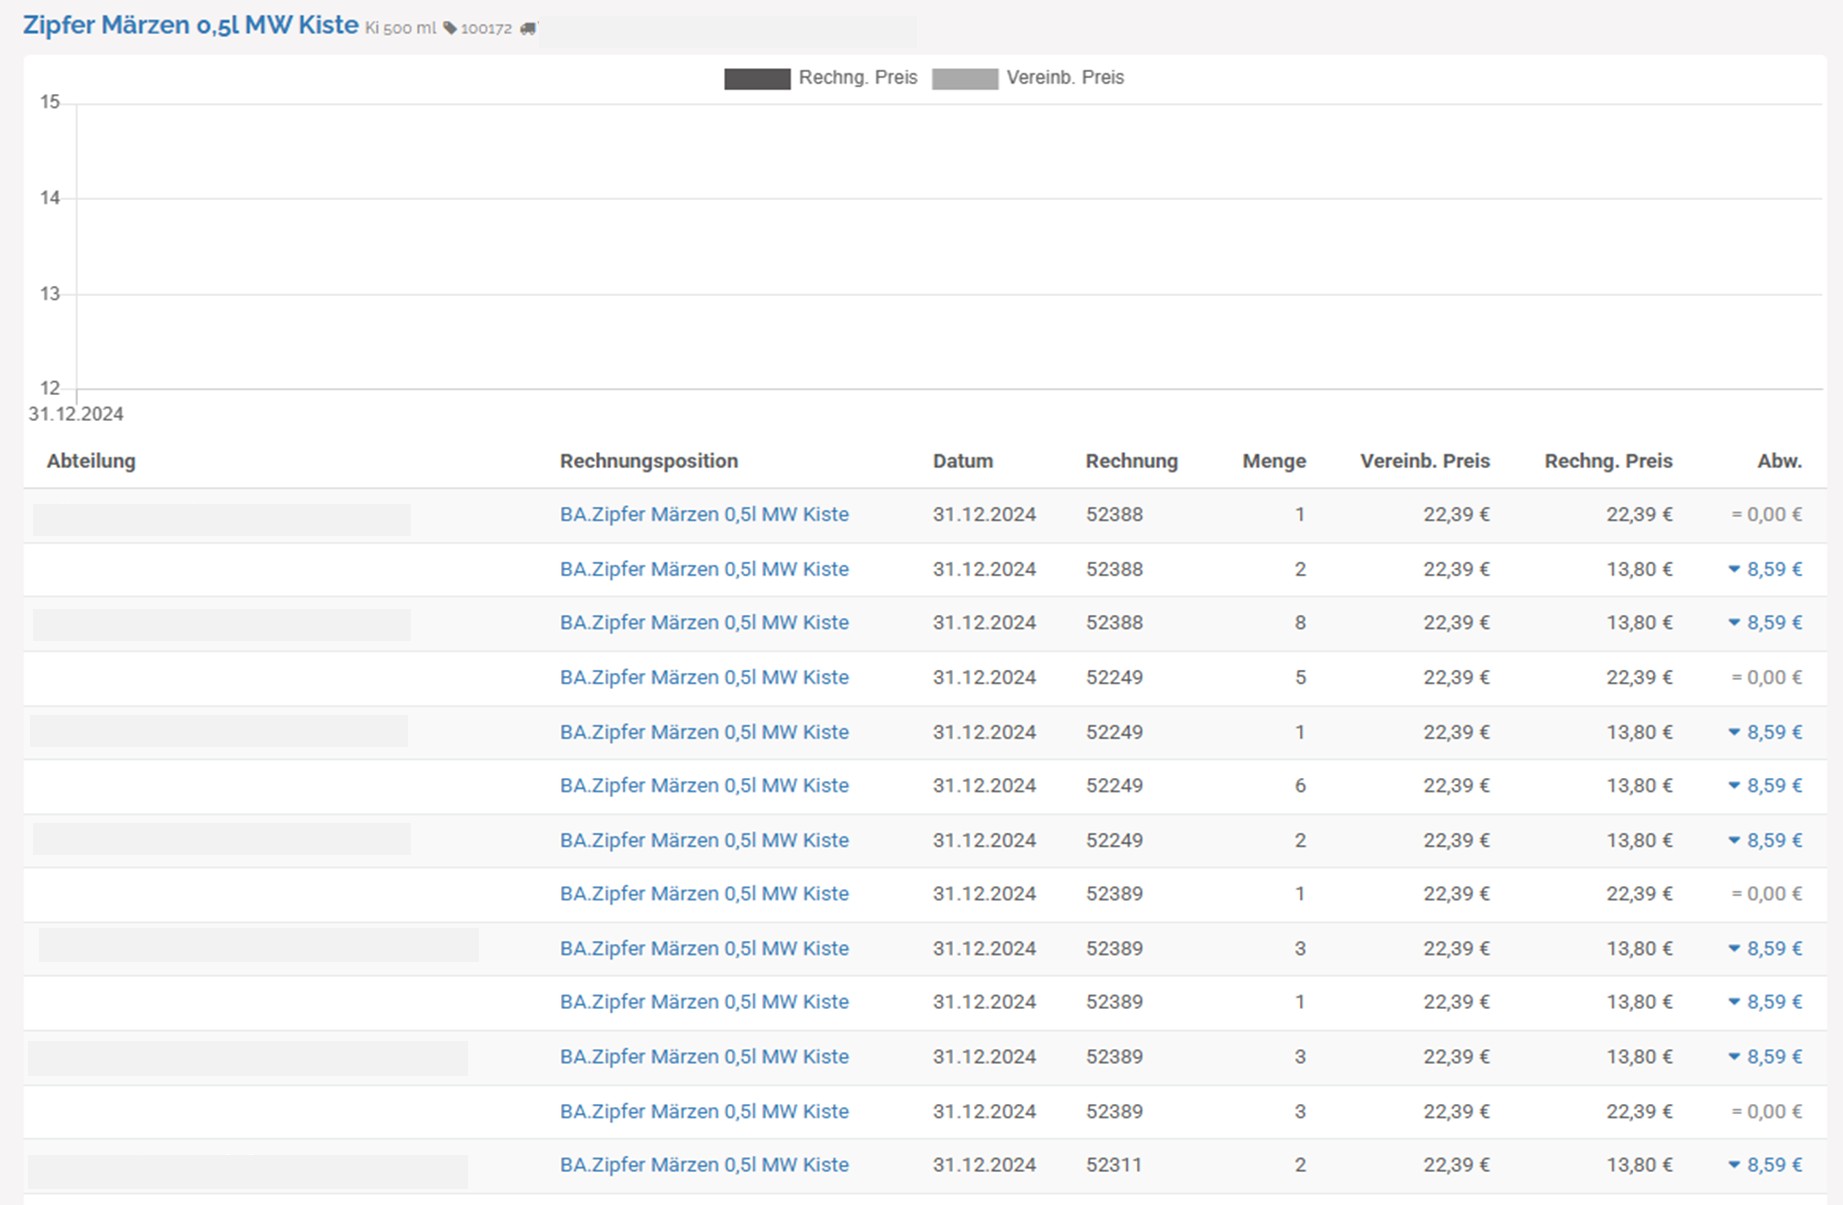The width and height of the screenshot is (1843, 1205).
Task: Sort by the Rechng. Preis column header
Action: pos(1608,461)
